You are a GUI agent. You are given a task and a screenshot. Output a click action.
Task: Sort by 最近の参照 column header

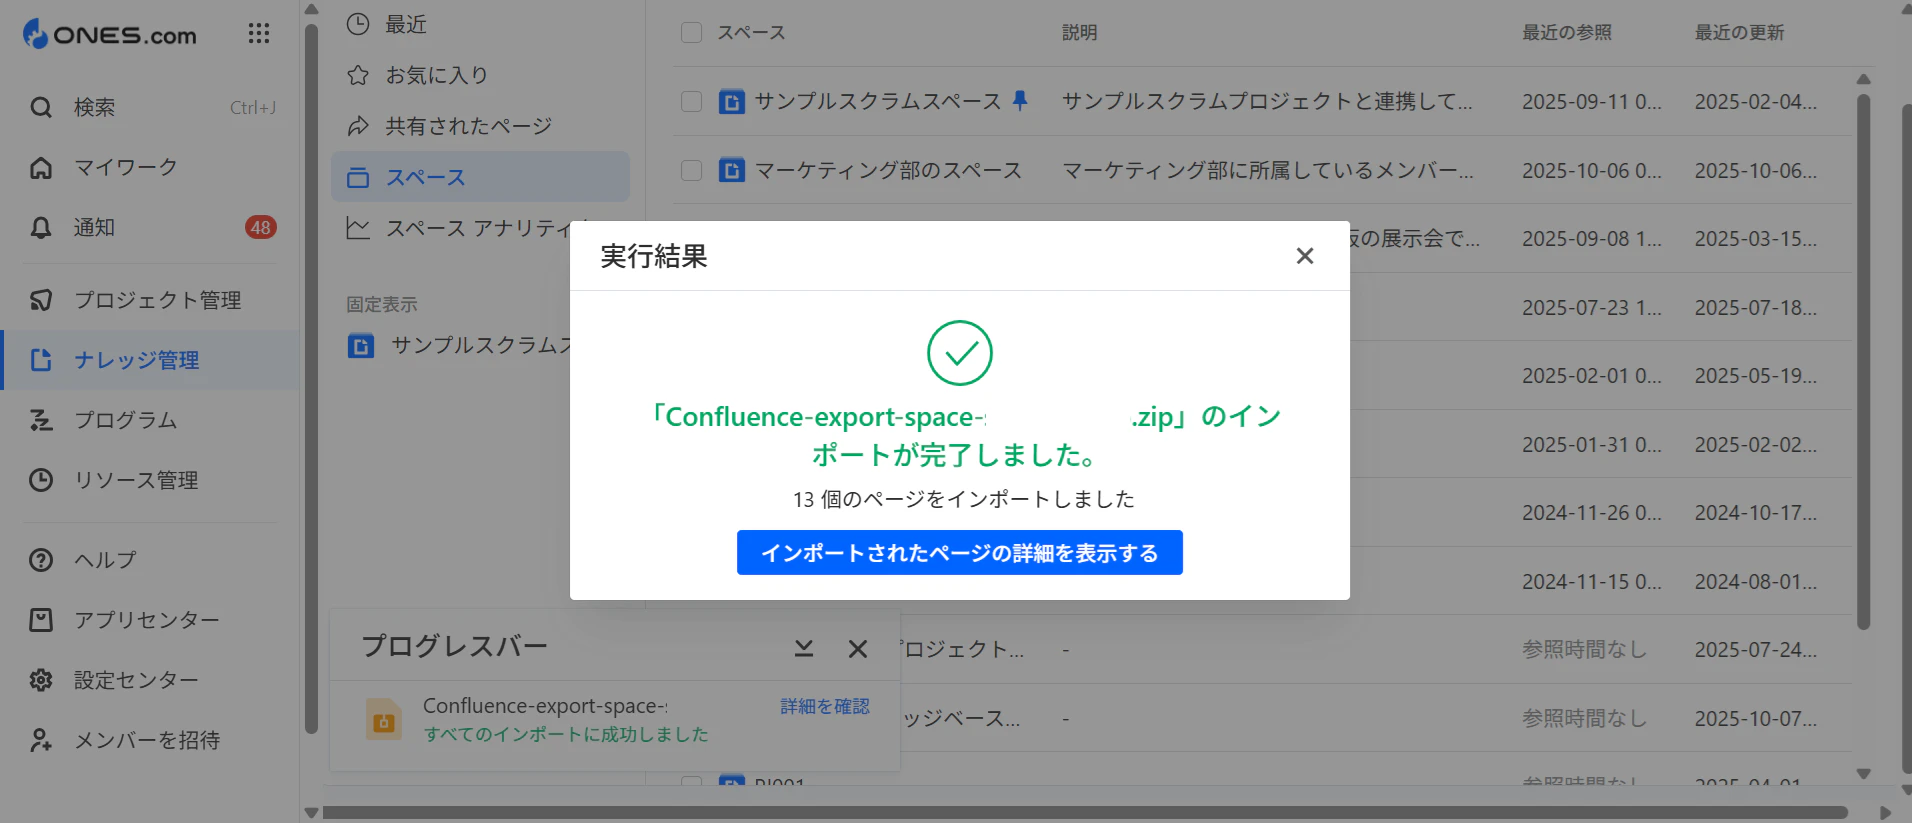1567,32
